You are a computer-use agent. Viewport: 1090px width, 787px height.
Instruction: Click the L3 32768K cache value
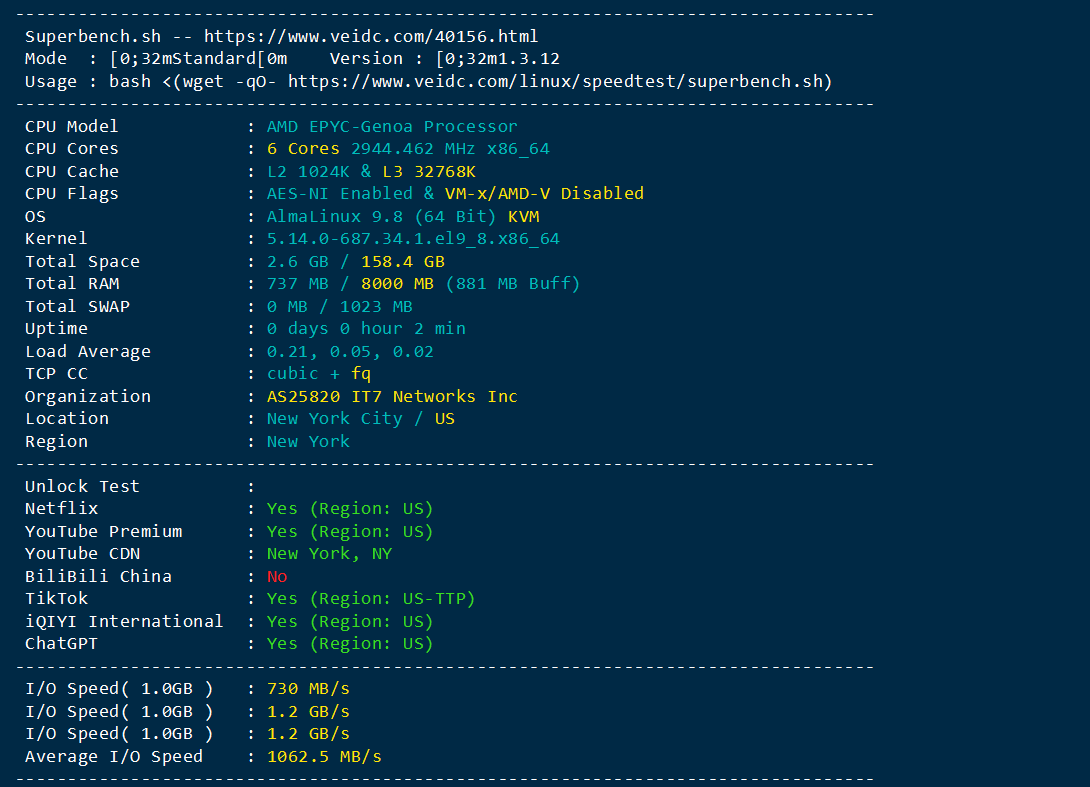[x=429, y=172]
